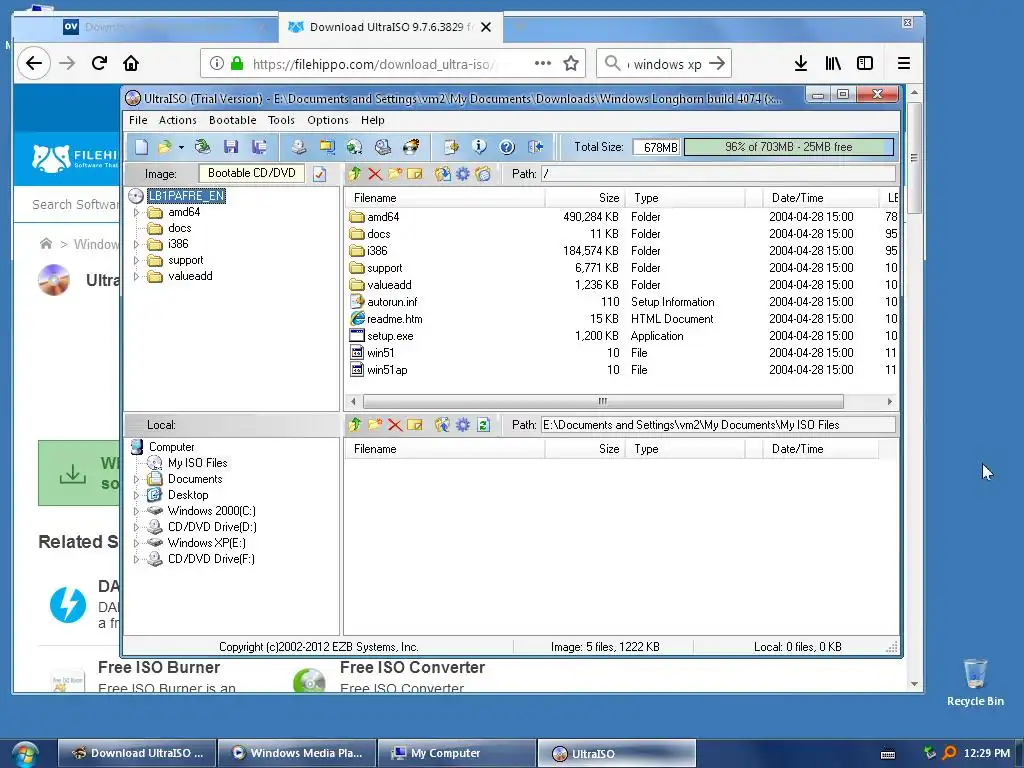1024x768 pixels.
Task: Expand the Documents node in Local tree
Action: click(x=136, y=479)
